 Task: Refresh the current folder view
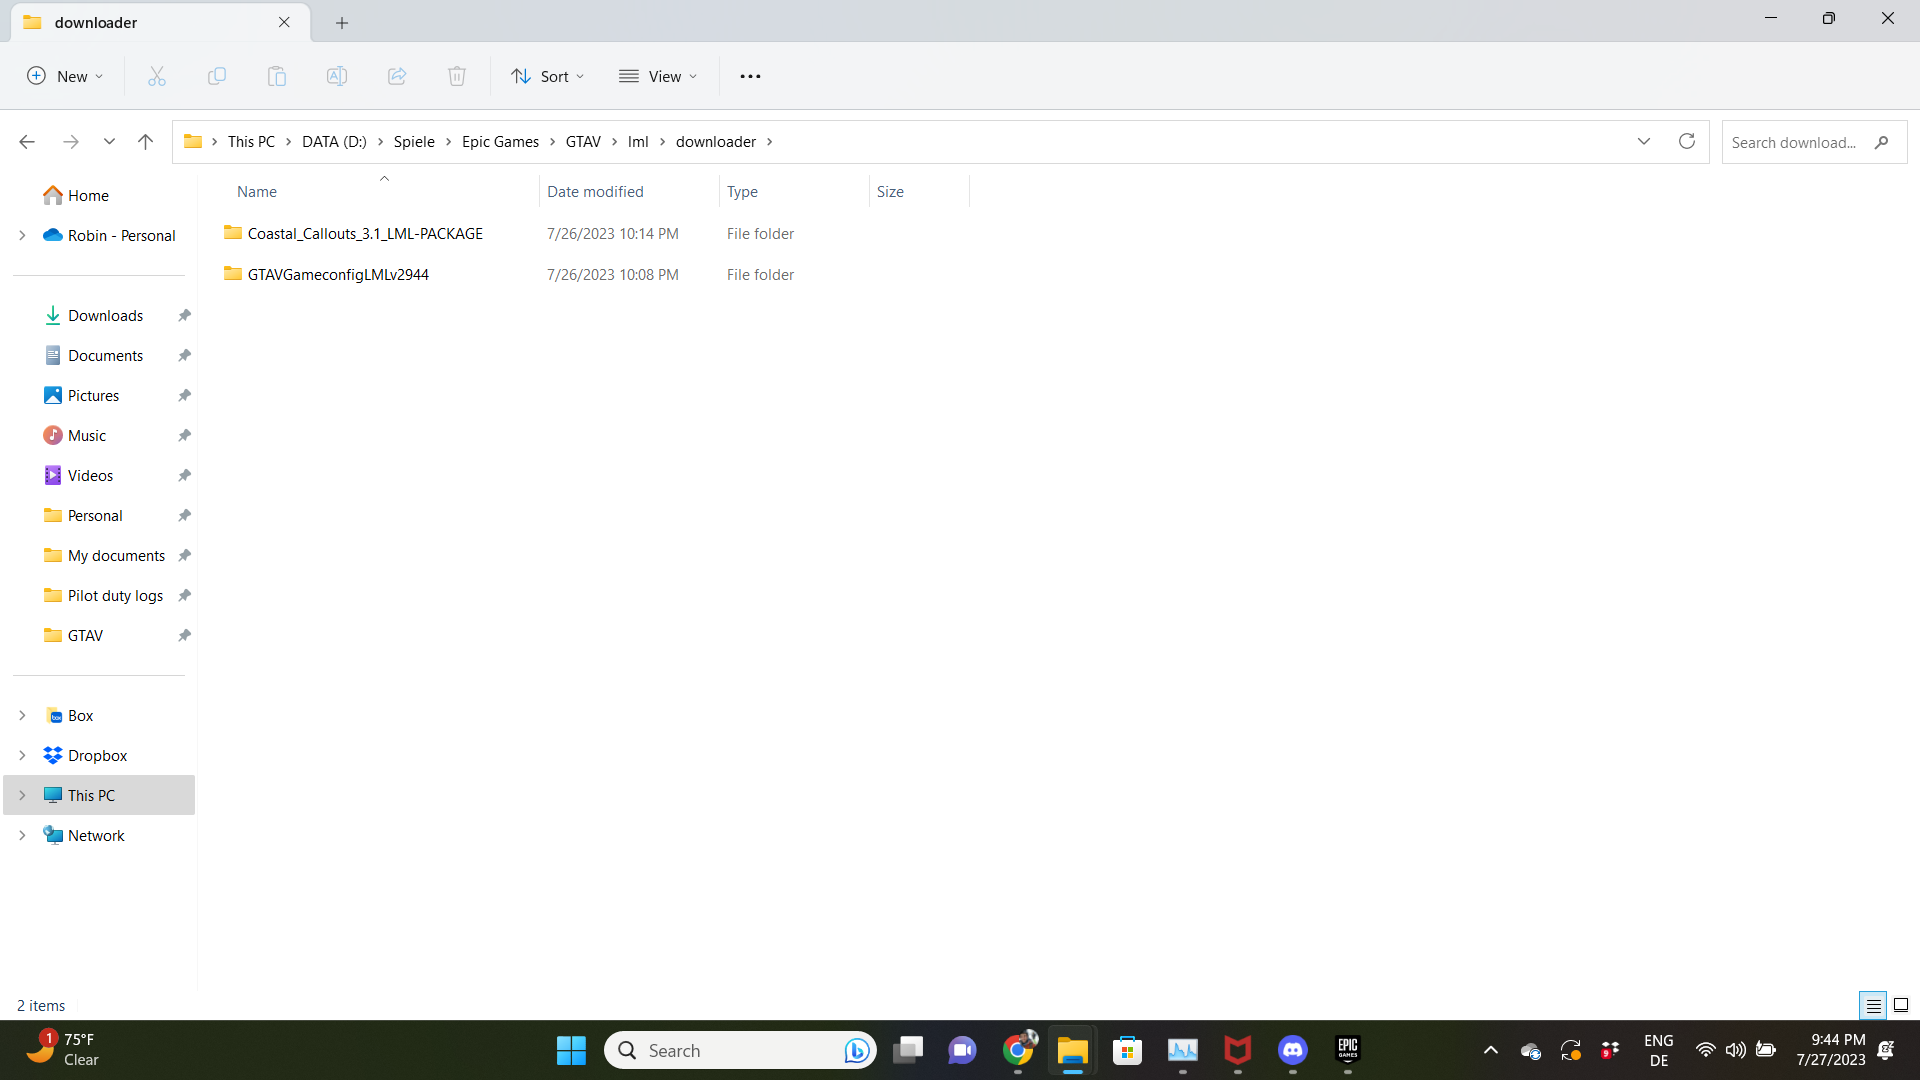[1687, 141]
